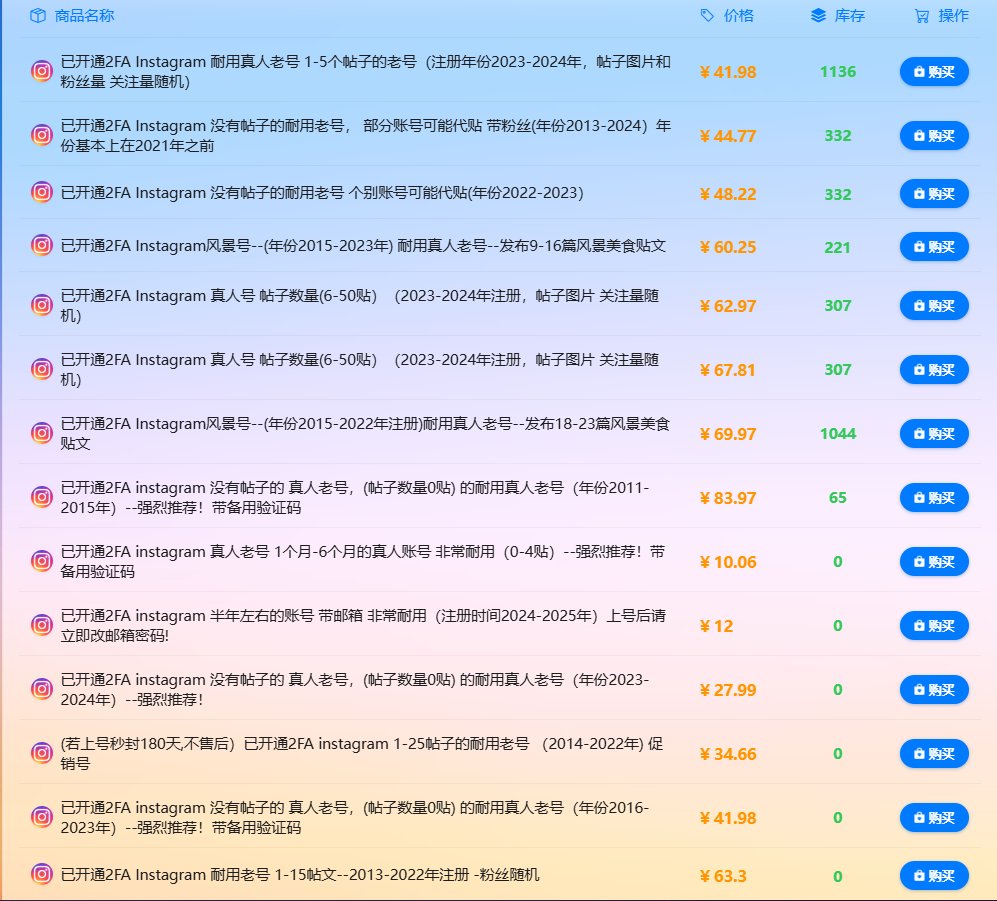Buy the 年份2016-2023 account at ¥41.98
Viewport: 997px width, 901px height.
[x=934, y=818]
